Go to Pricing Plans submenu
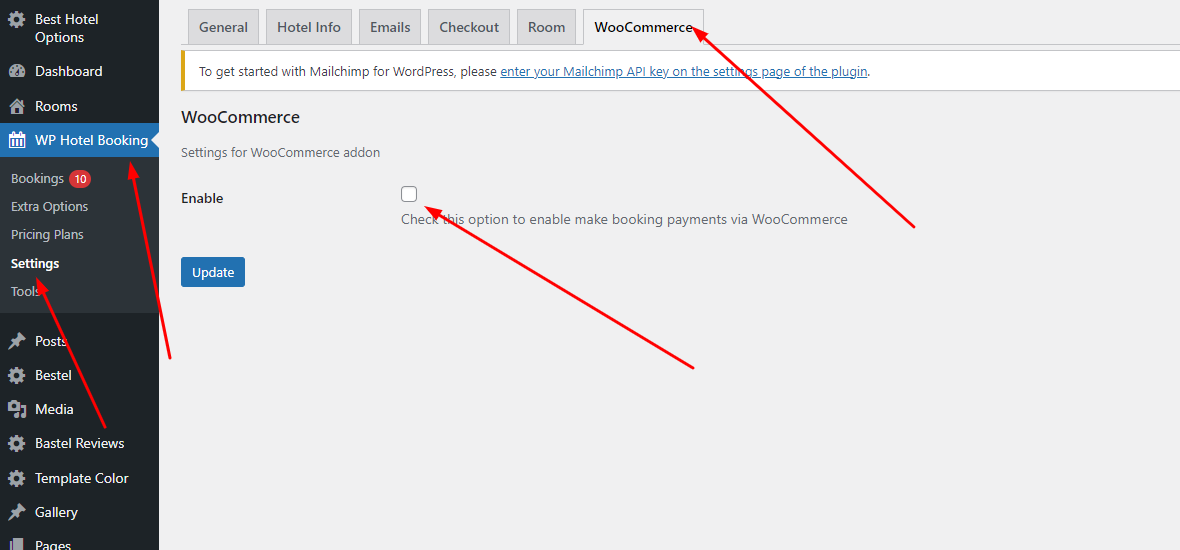1180x550 pixels. 47,235
